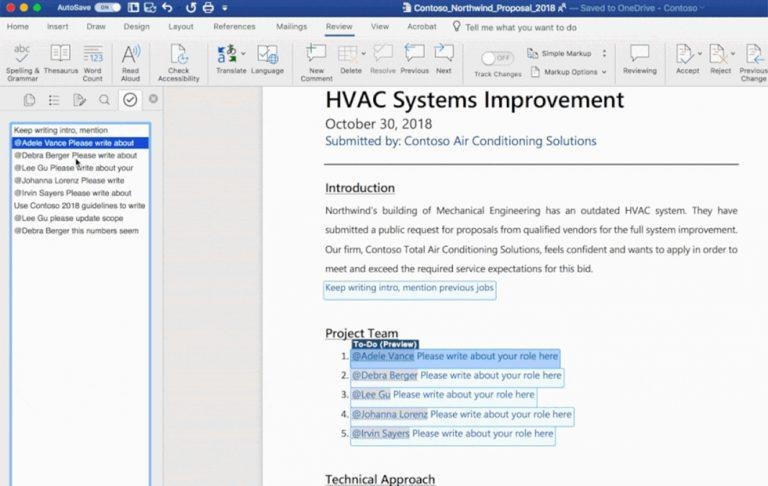The image size is (768, 486).
Task: Expand the Reject dropdown arrow
Action: click(733, 53)
